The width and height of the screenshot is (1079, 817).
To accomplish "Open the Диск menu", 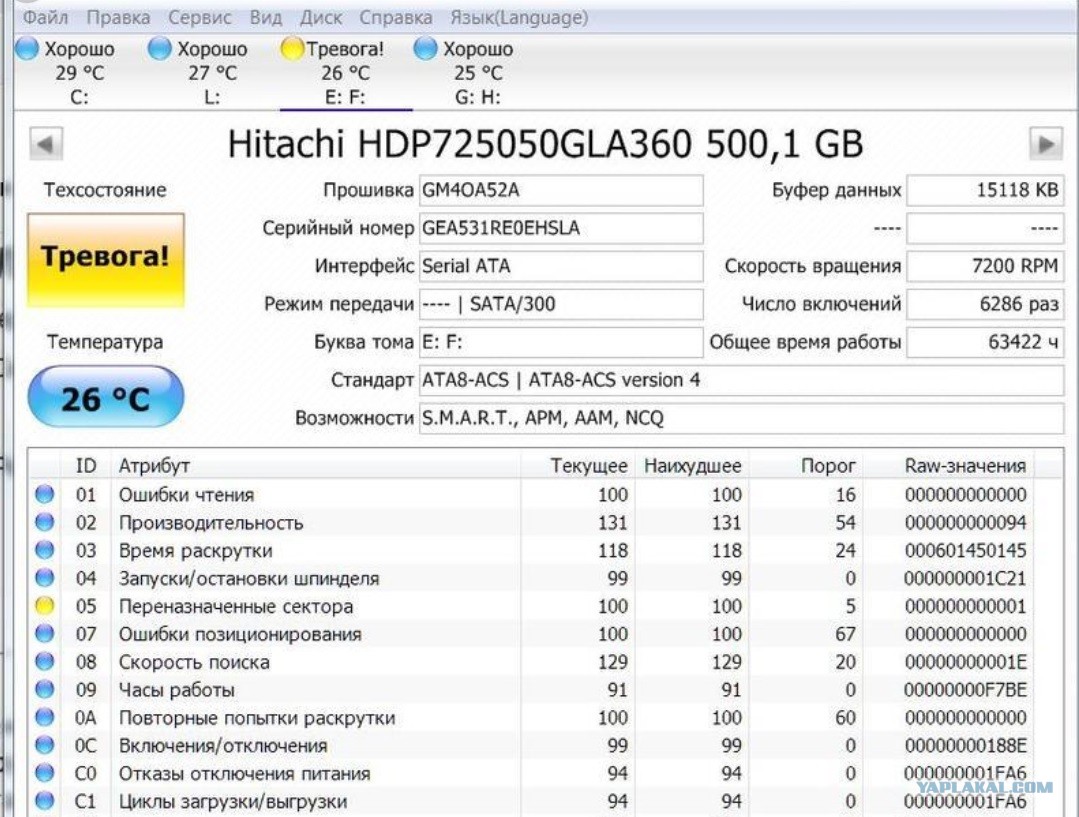I will tap(321, 17).
